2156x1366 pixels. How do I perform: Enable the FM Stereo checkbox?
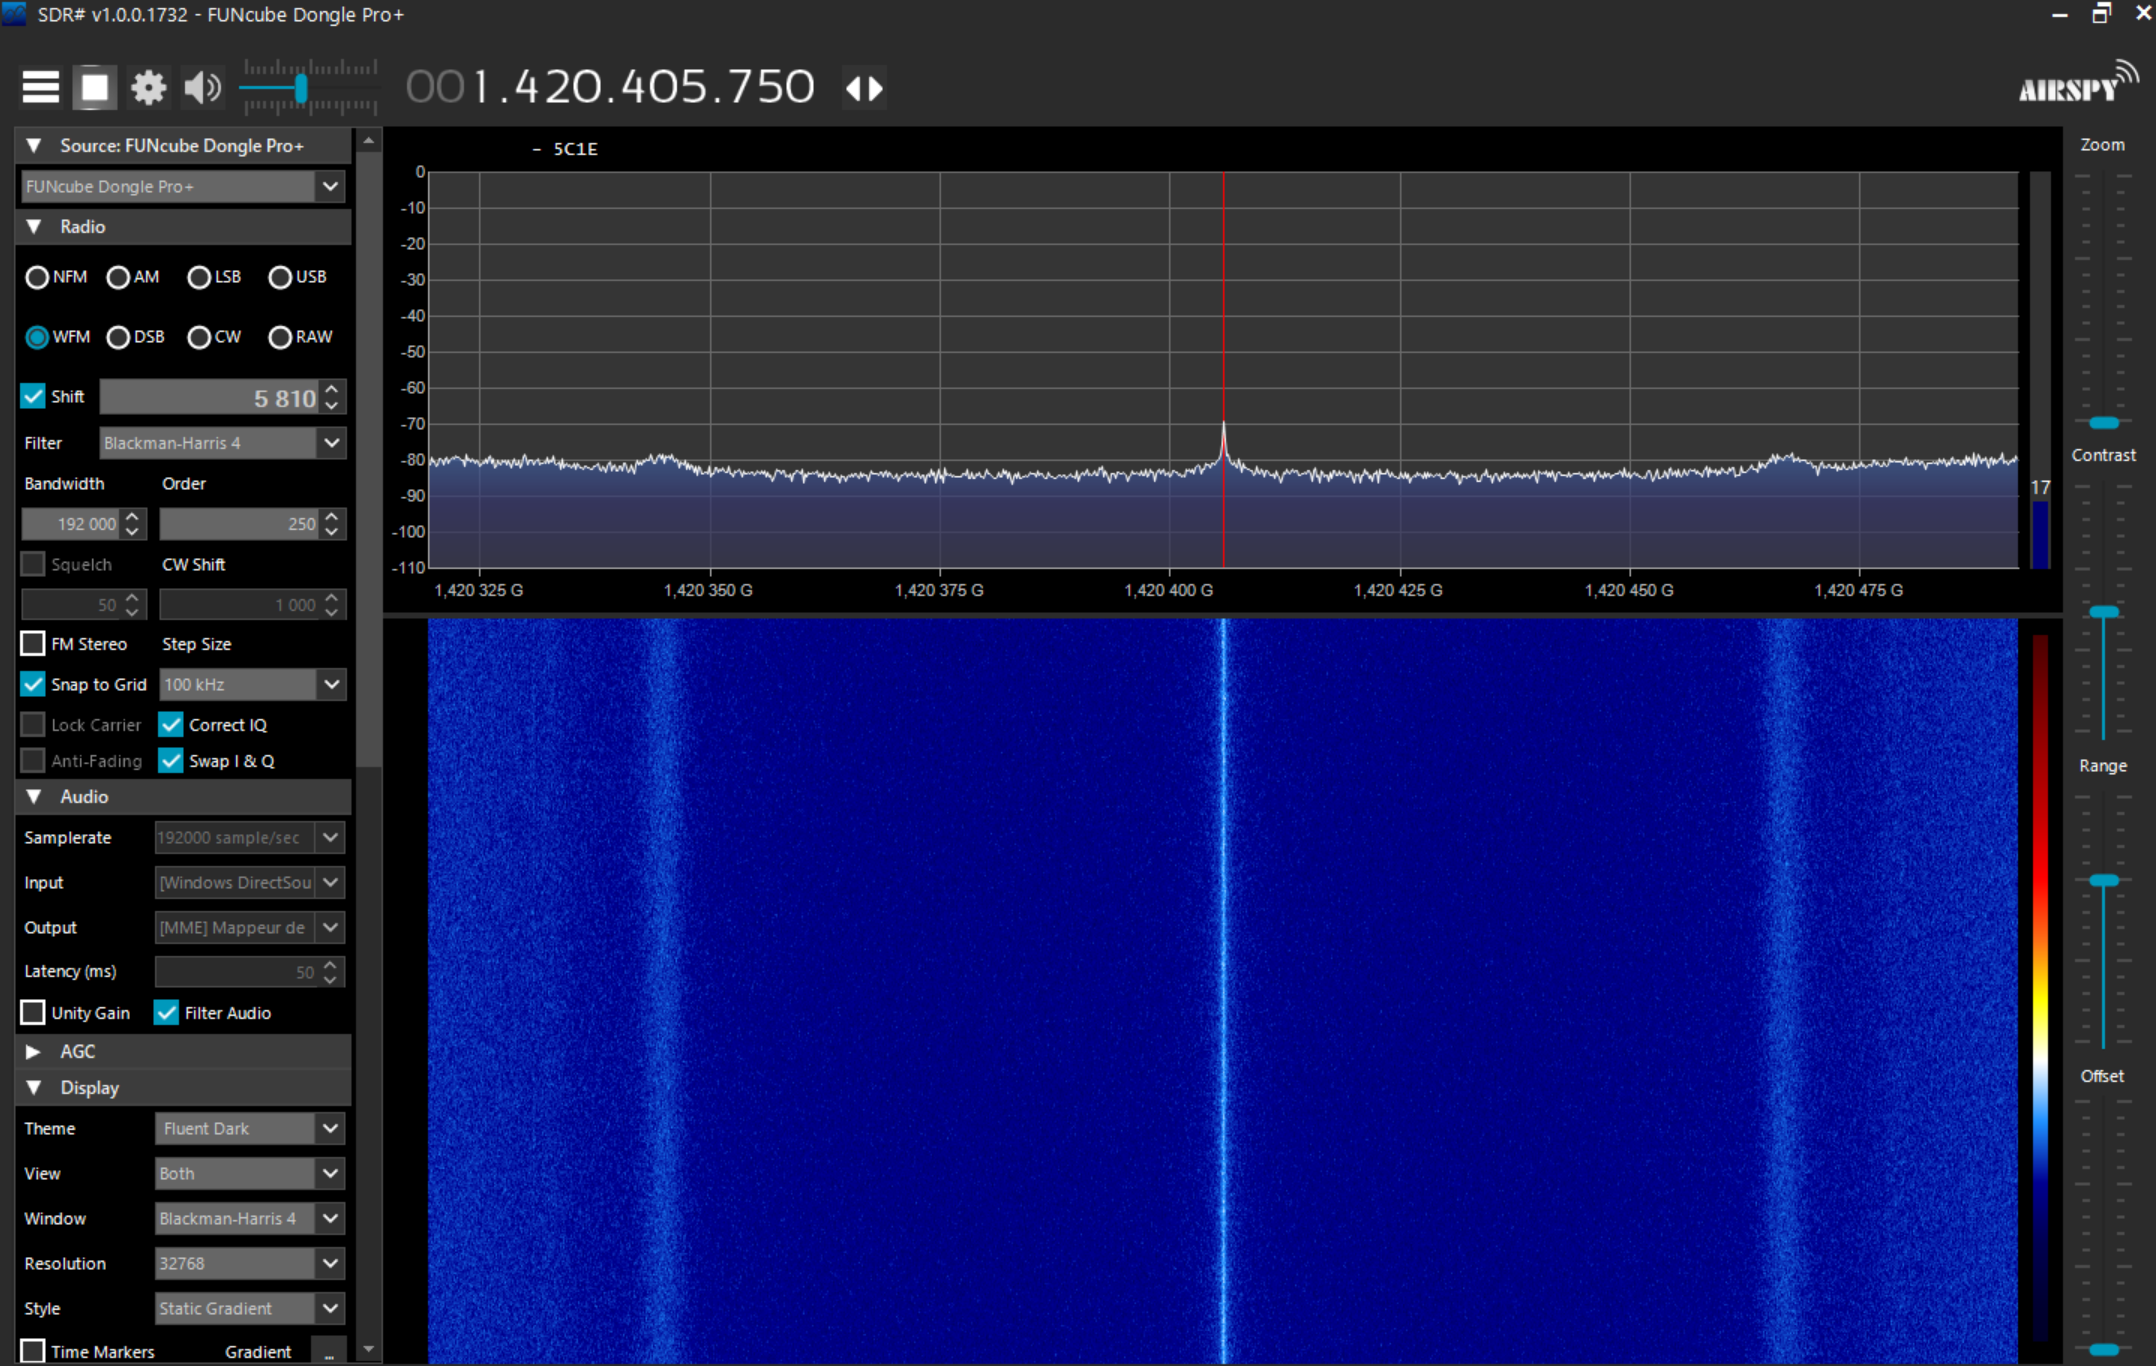pos(33,644)
